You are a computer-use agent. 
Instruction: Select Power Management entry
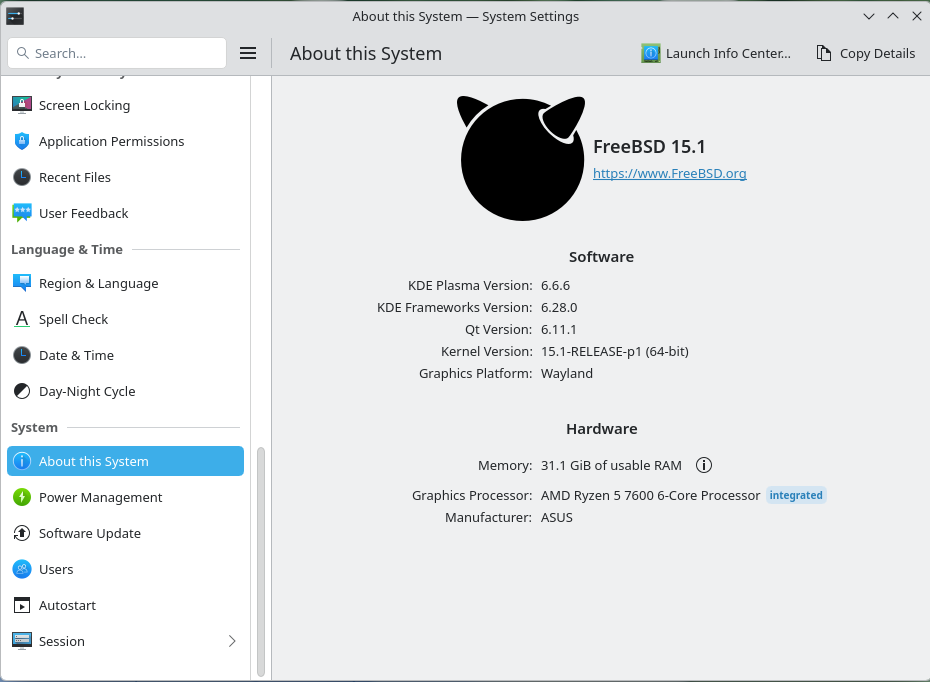125,497
